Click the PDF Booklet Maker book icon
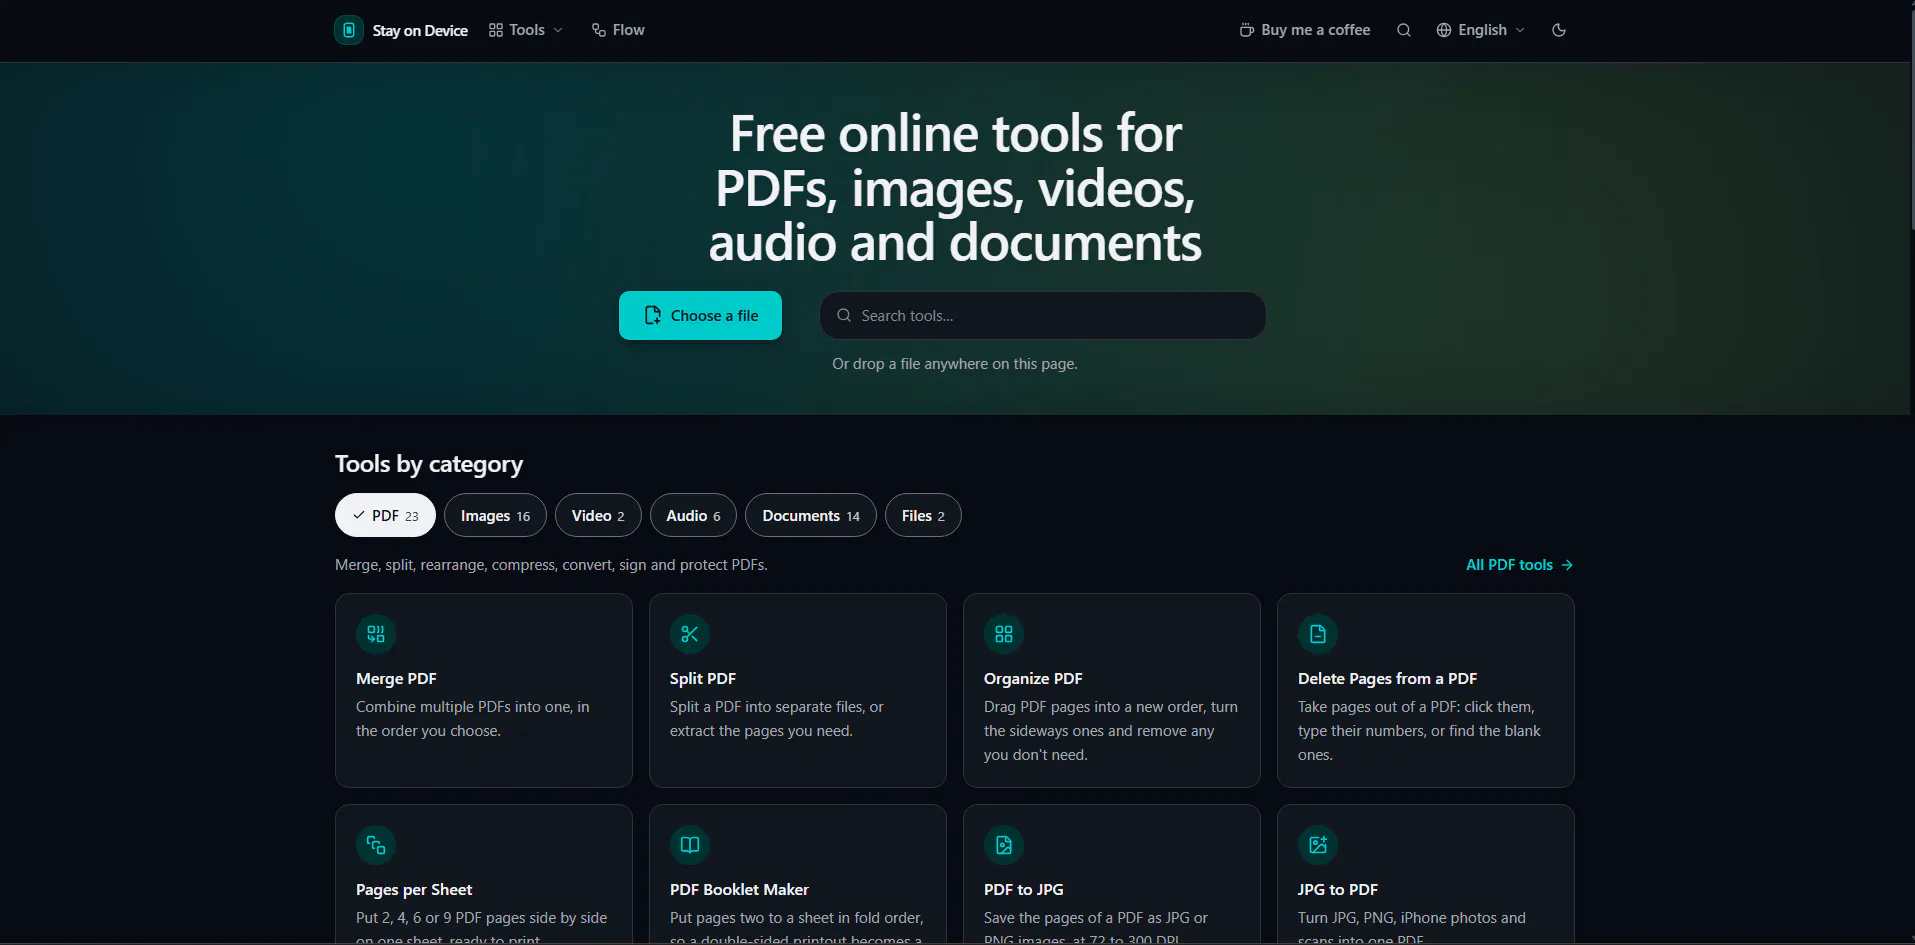This screenshot has width=1915, height=945. coord(690,845)
